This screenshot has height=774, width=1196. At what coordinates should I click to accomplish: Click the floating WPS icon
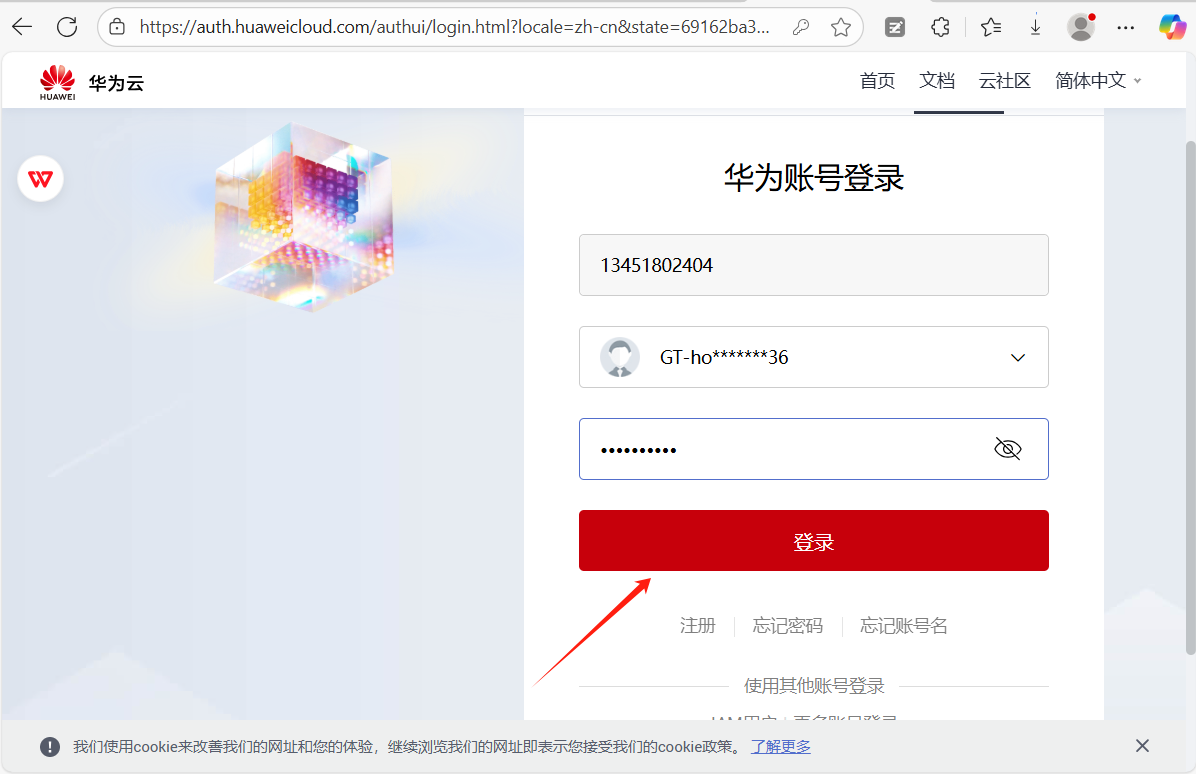40,179
